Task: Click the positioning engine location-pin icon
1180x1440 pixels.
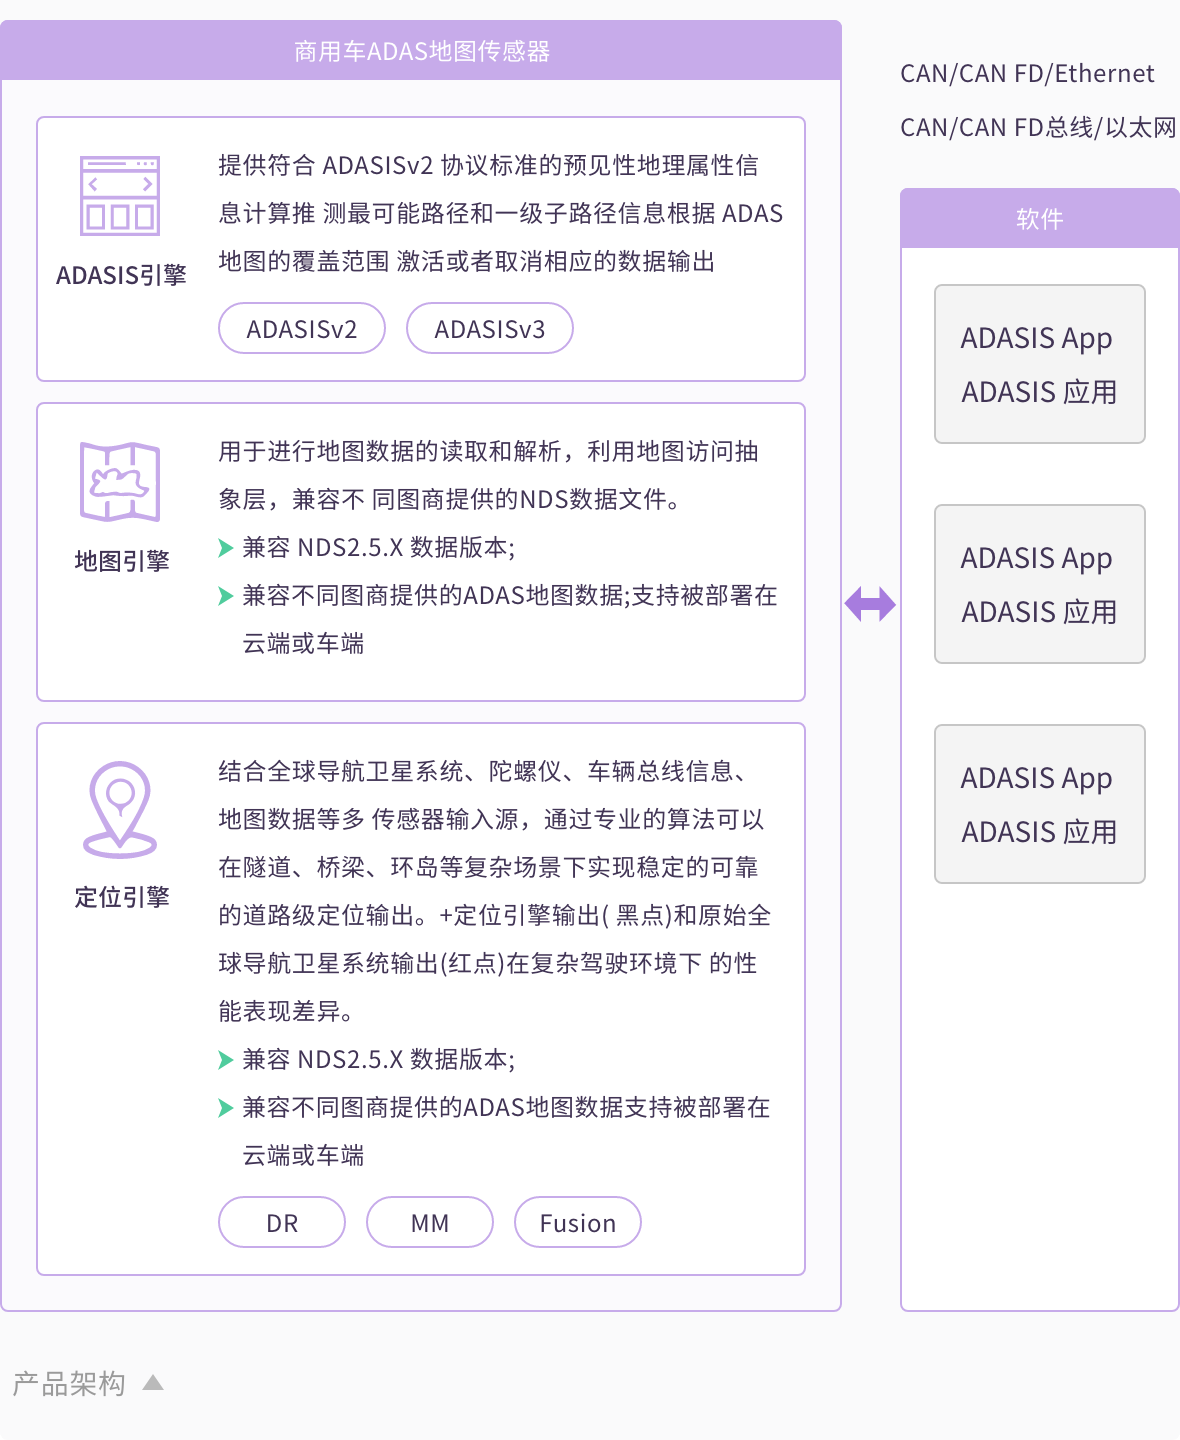Action: (120, 810)
